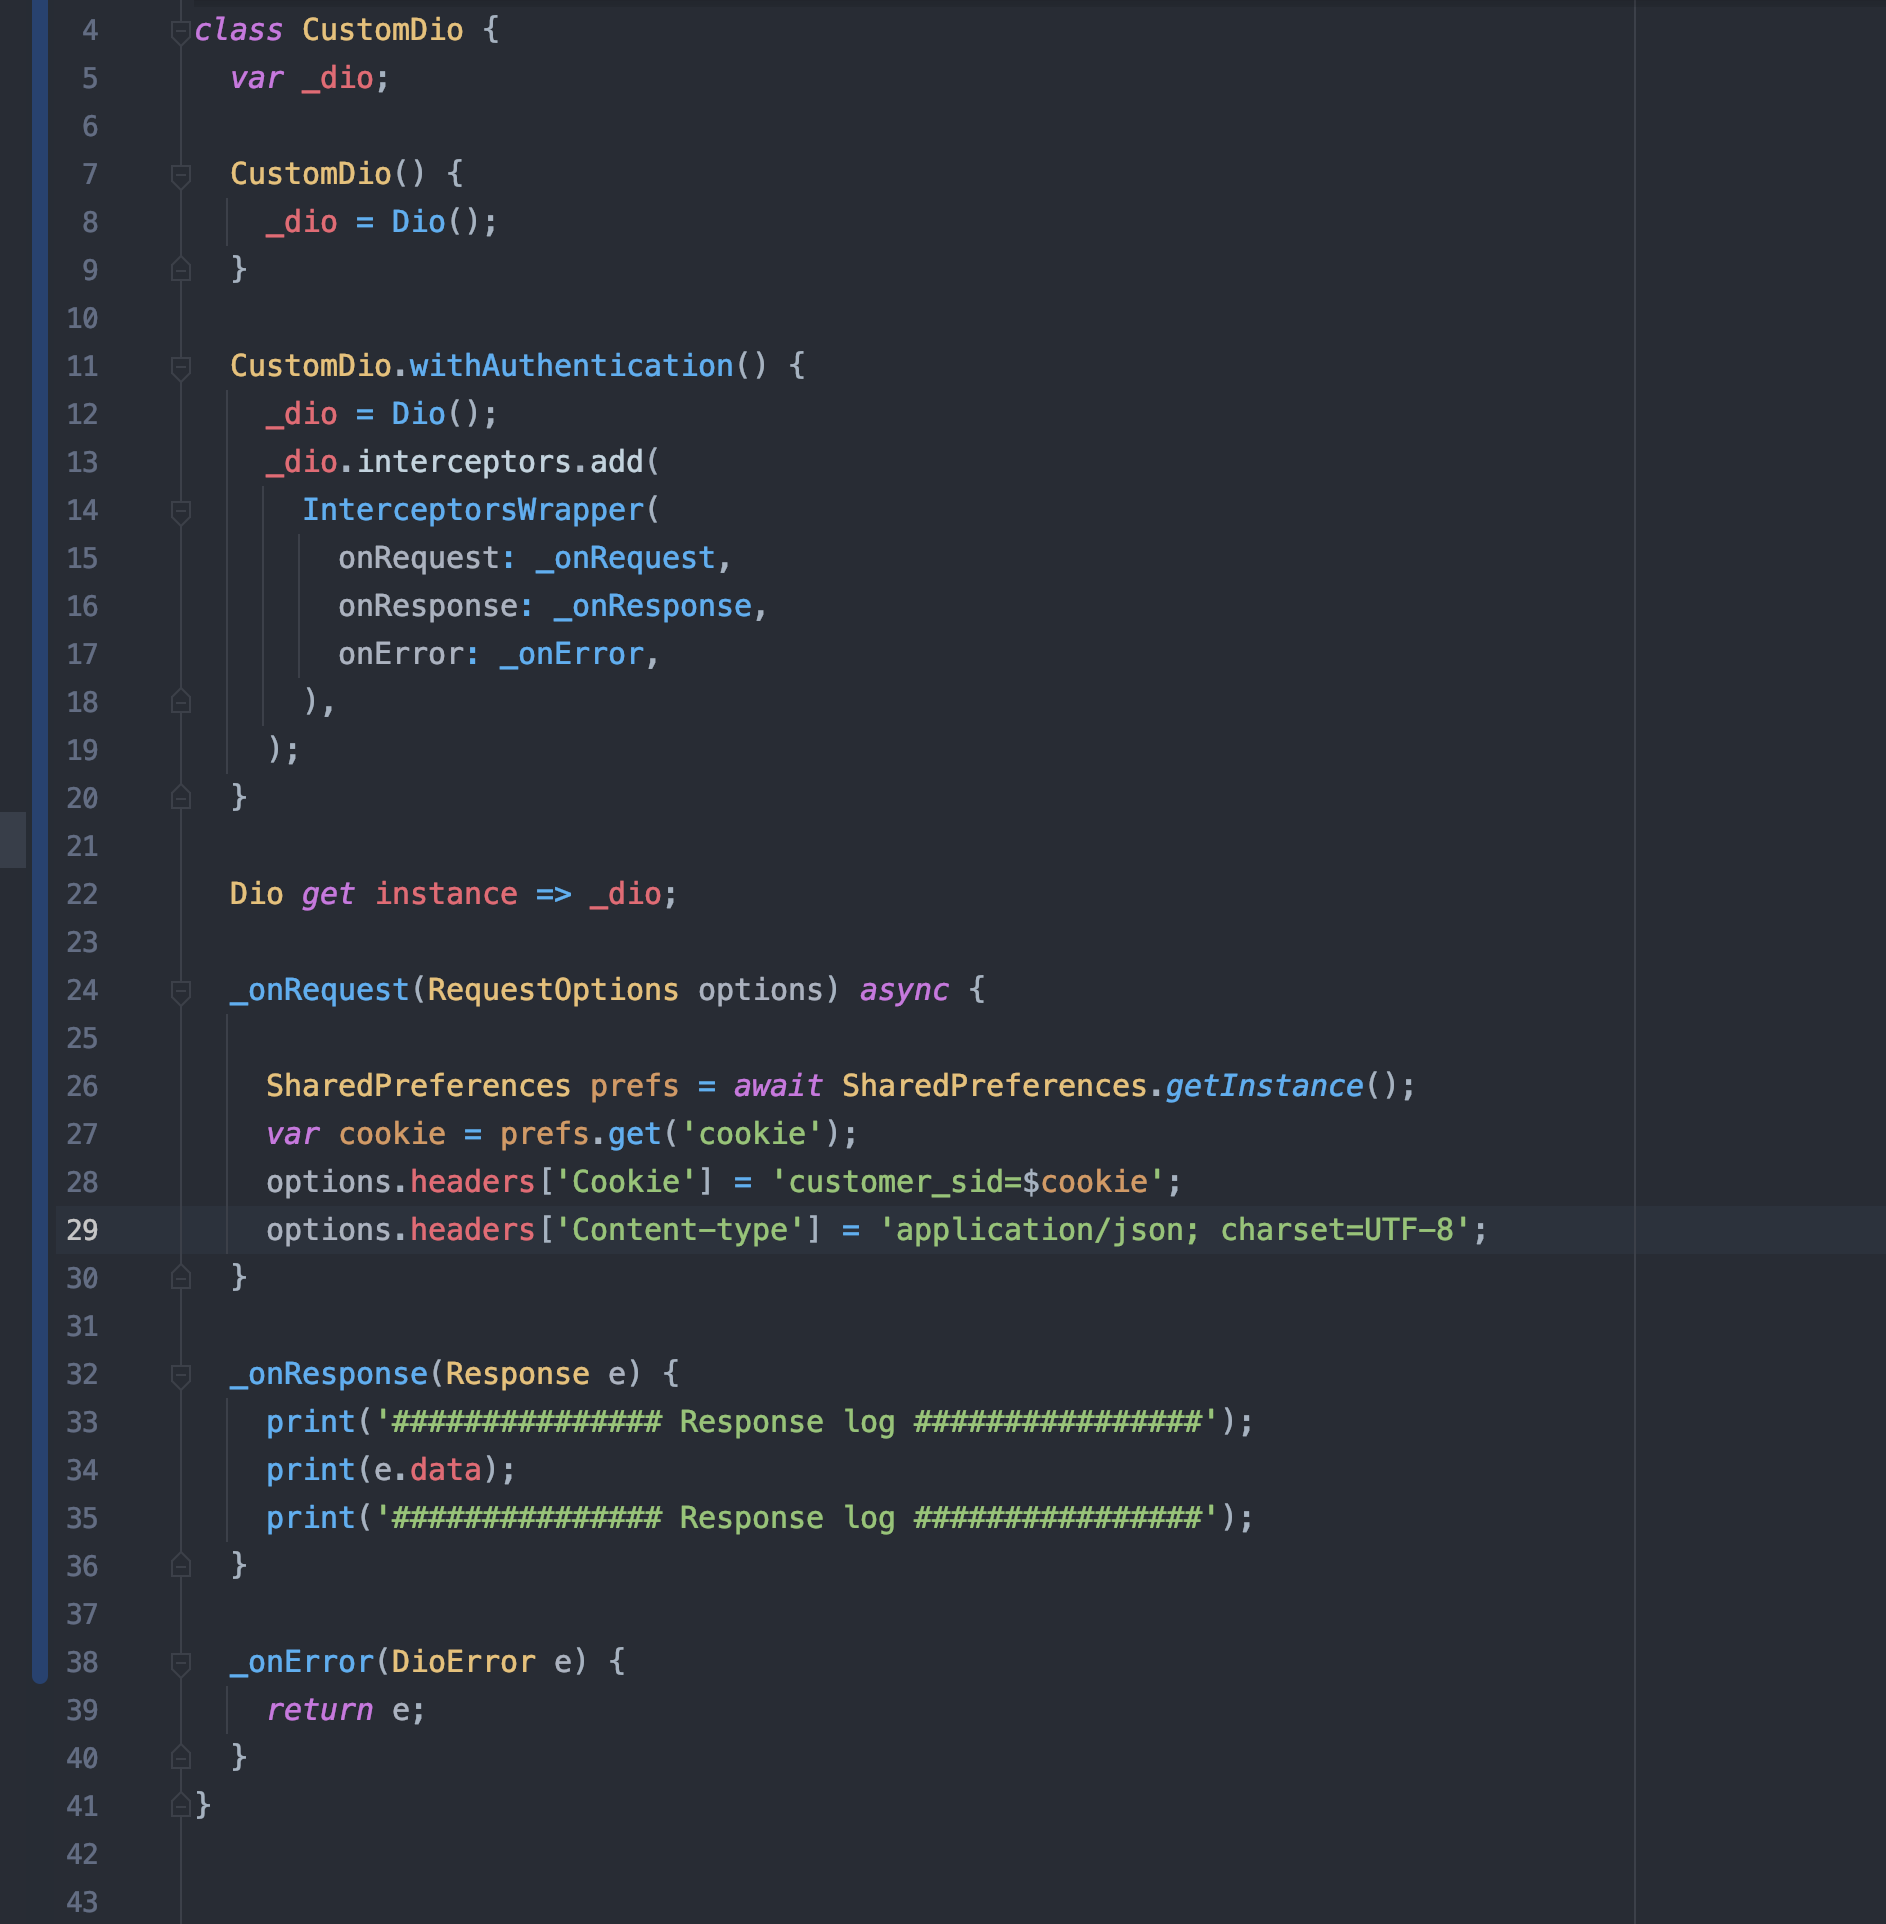Click the 'async' keyword on line 24
The width and height of the screenshot is (1886, 1924).
(x=904, y=990)
